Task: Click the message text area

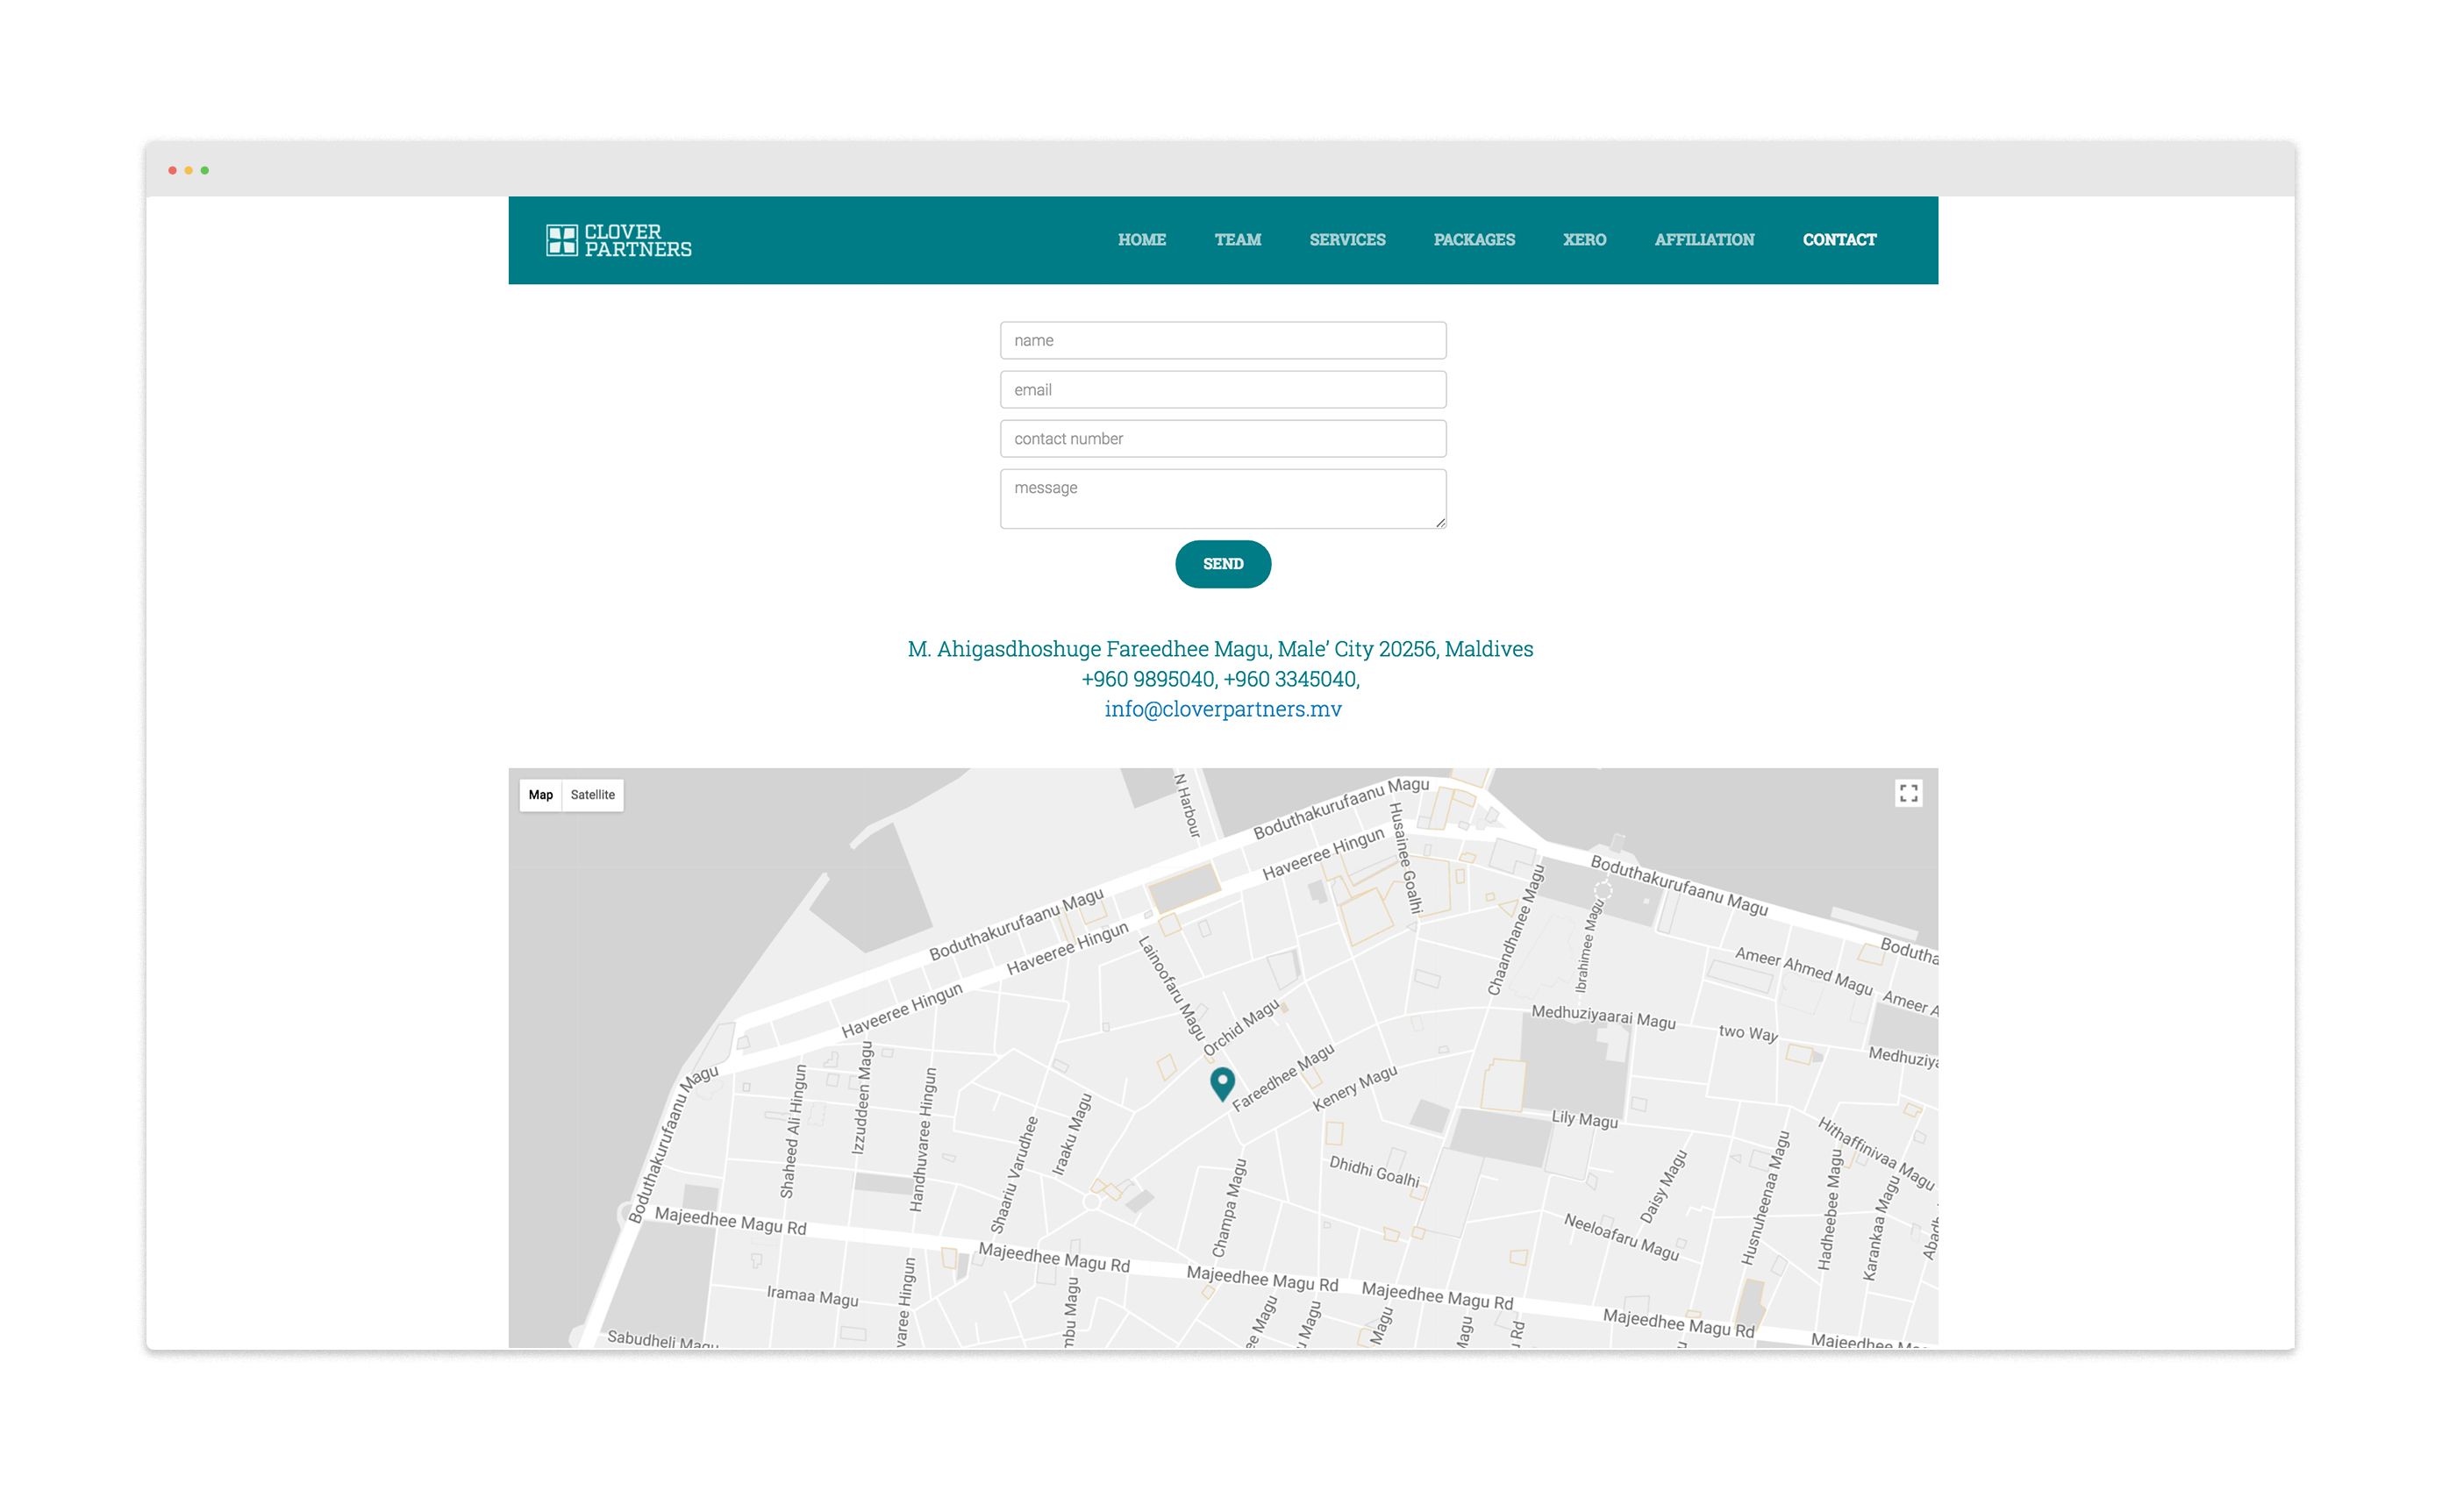Action: pos(1222,498)
